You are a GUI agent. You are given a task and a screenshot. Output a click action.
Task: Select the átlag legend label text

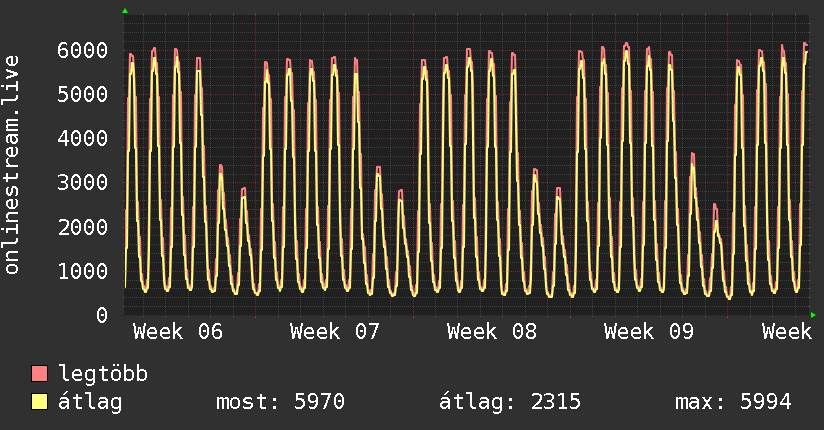pos(90,402)
